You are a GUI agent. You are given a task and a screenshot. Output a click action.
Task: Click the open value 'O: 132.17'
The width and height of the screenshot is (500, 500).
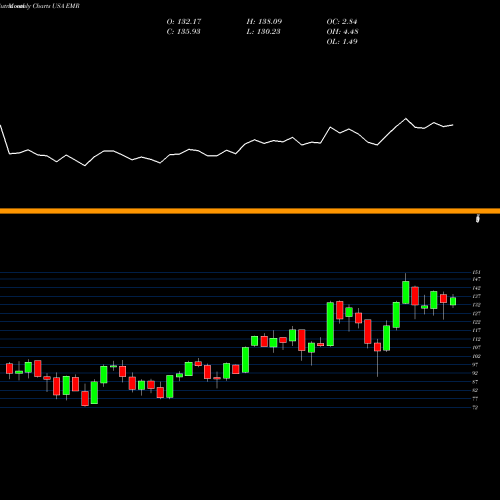[184, 22]
